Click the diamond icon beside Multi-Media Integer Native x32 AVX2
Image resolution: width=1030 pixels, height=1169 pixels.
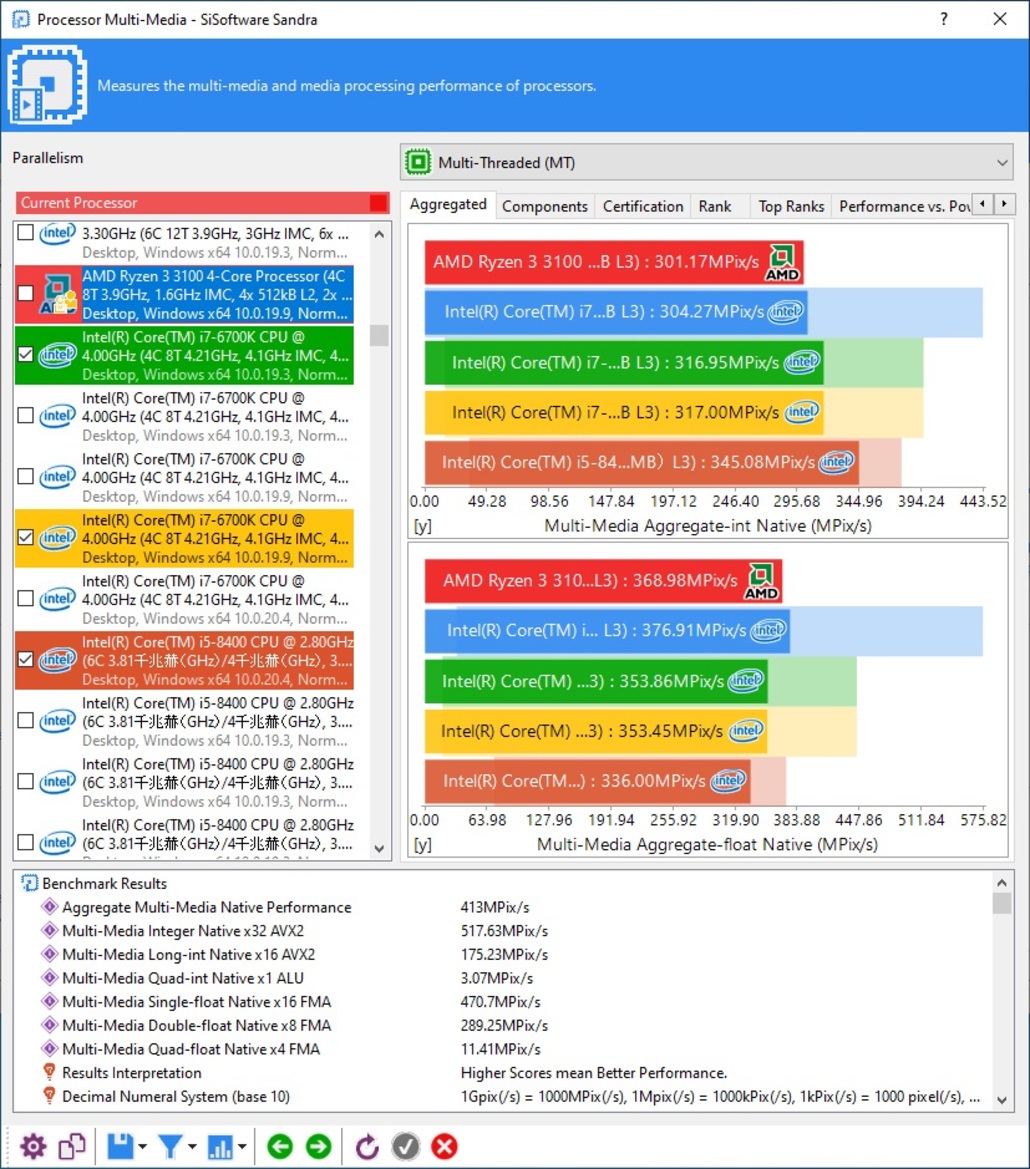(x=50, y=930)
